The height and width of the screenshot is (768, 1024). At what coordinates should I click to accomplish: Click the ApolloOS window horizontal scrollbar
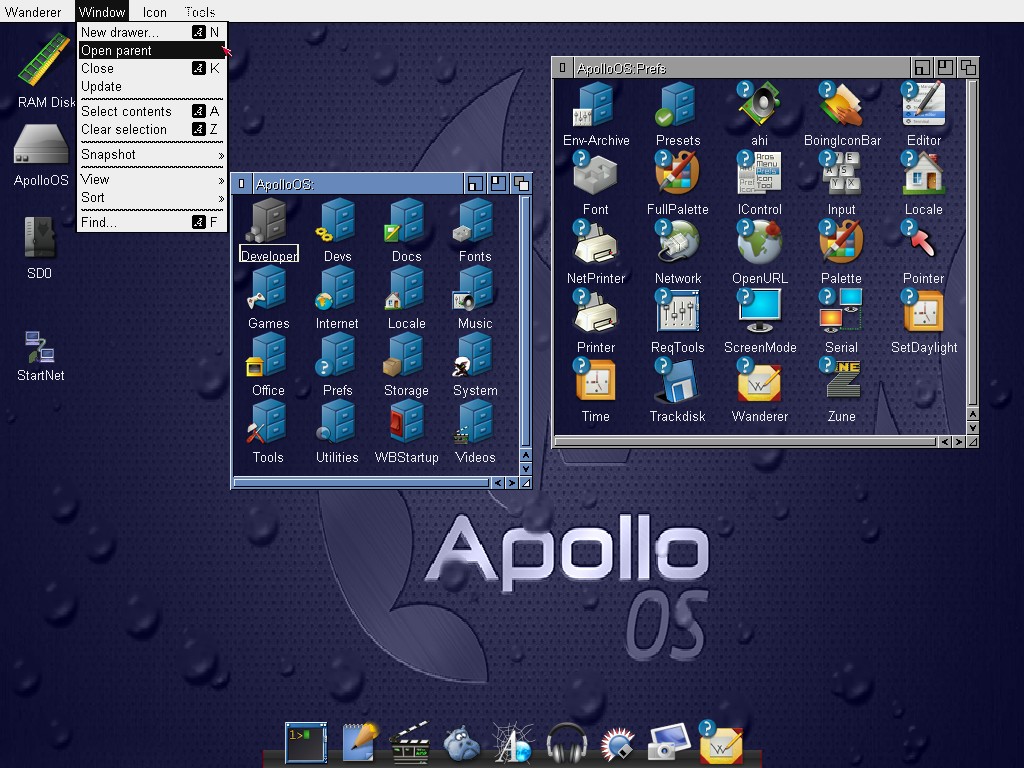360,483
